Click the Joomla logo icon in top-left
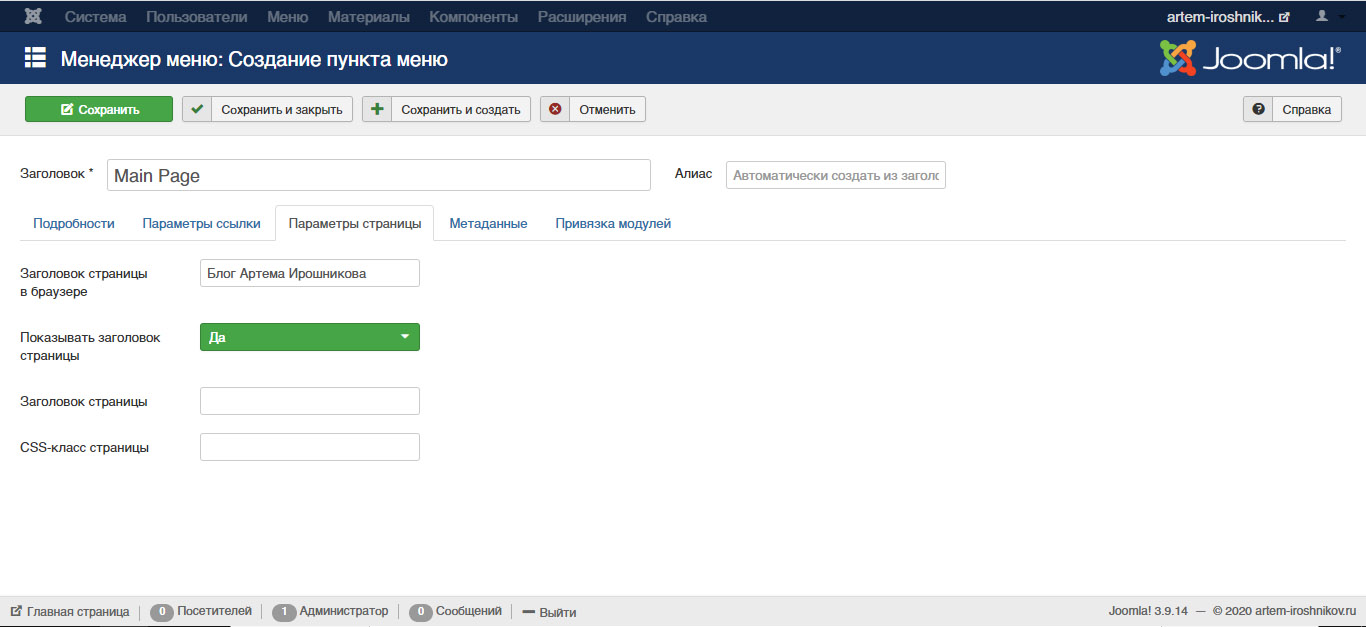This screenshot has height=627, width=1366. pyautogui.click(x=33, y=17)
